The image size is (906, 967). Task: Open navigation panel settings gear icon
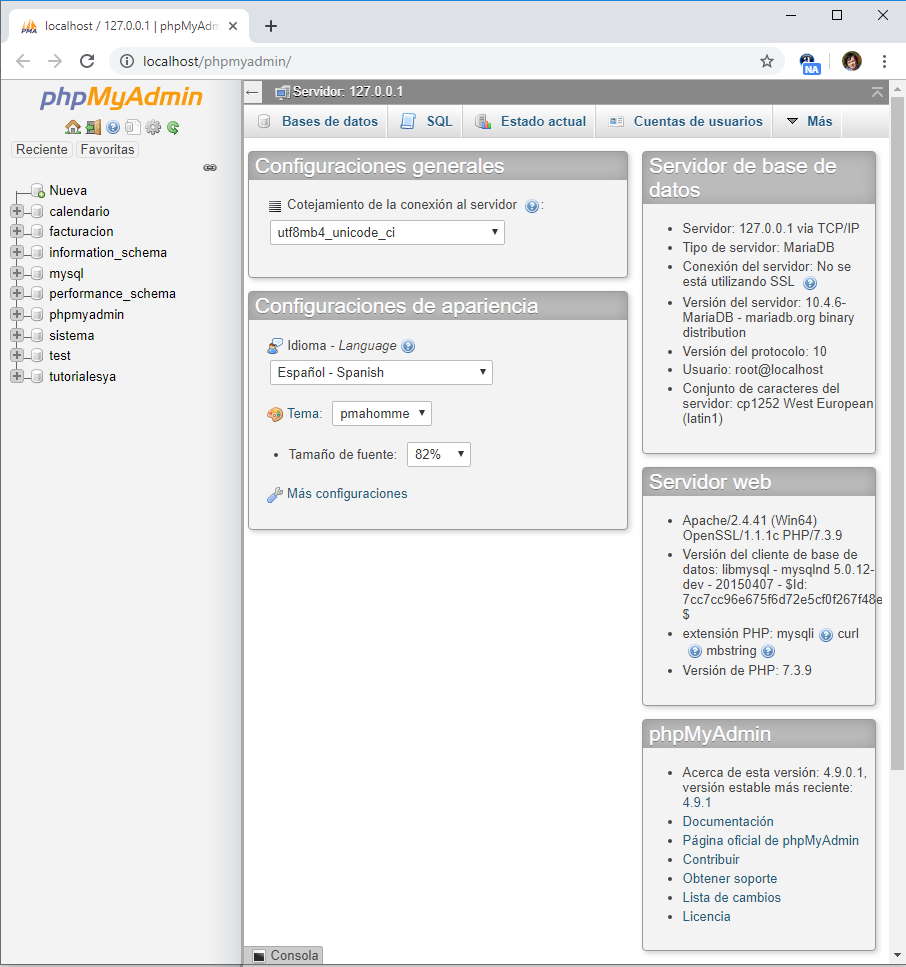[x=153, y=127]
